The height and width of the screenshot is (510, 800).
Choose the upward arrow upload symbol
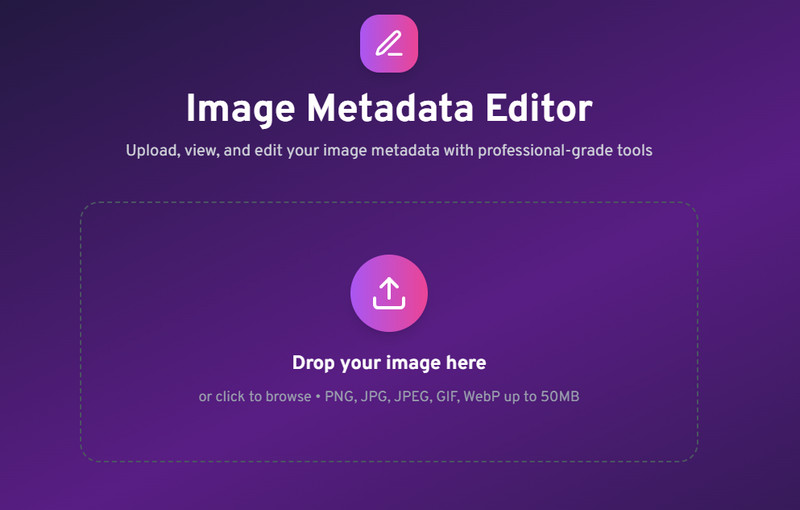click(389, 293)
